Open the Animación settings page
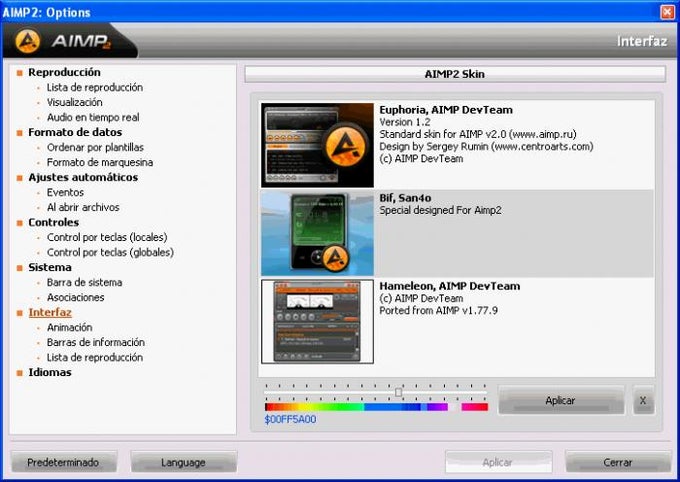The height and width of the screenshot is (482, 680). pos(69,327)
